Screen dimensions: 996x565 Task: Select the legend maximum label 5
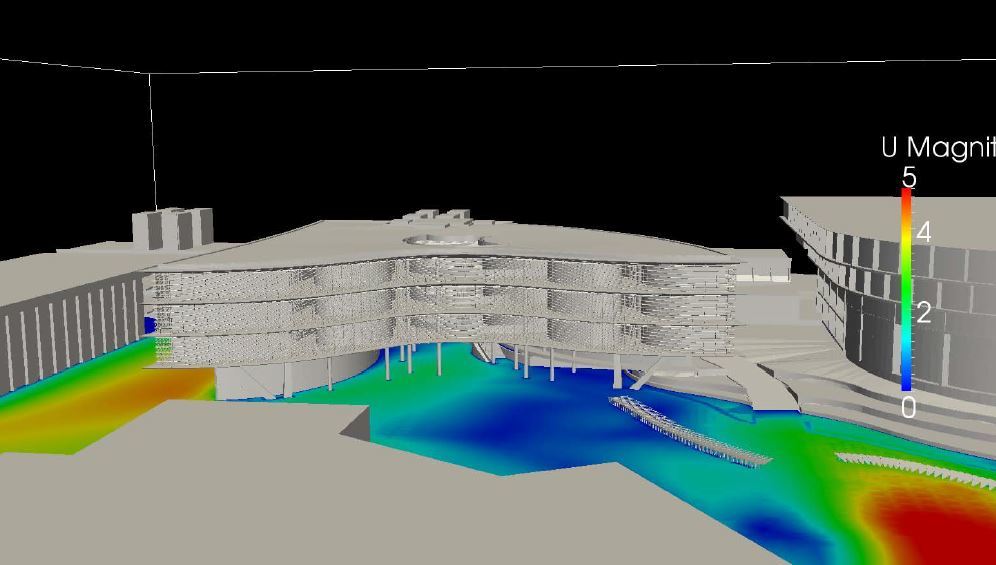[x=908, y=178]
